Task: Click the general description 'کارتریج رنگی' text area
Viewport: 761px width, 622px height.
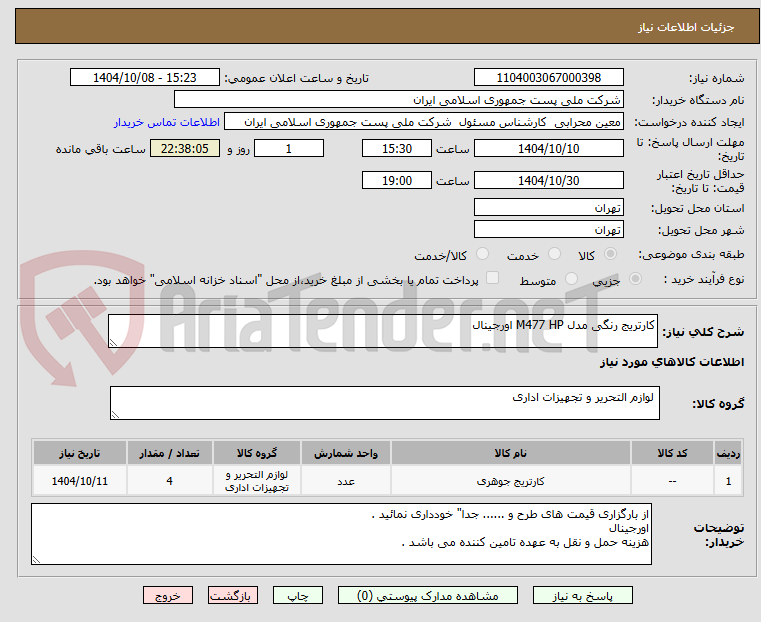Action: coord(383,331)
